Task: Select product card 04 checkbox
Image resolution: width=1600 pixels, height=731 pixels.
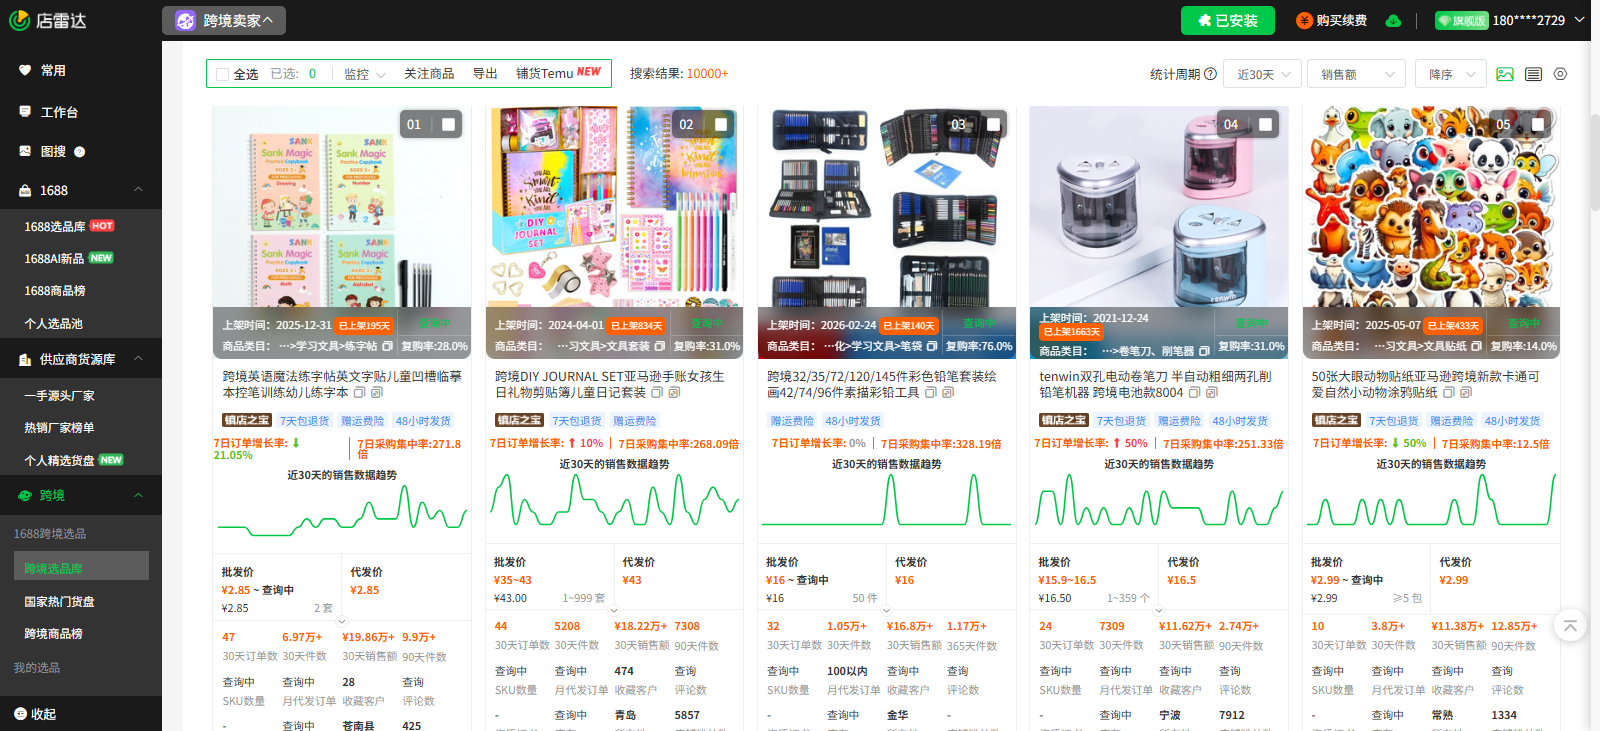Action: [x=1265, y=125]
